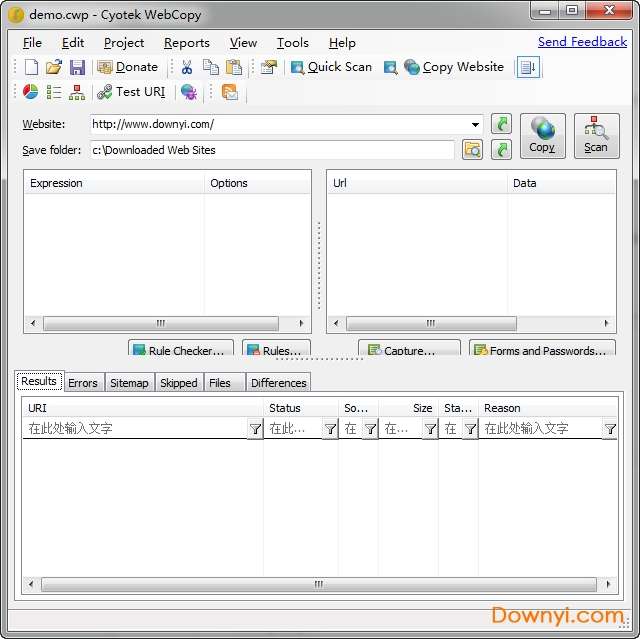The image size is (640, 639).
Task: Click green arrow beside Website field
Action: pos(501,124)
